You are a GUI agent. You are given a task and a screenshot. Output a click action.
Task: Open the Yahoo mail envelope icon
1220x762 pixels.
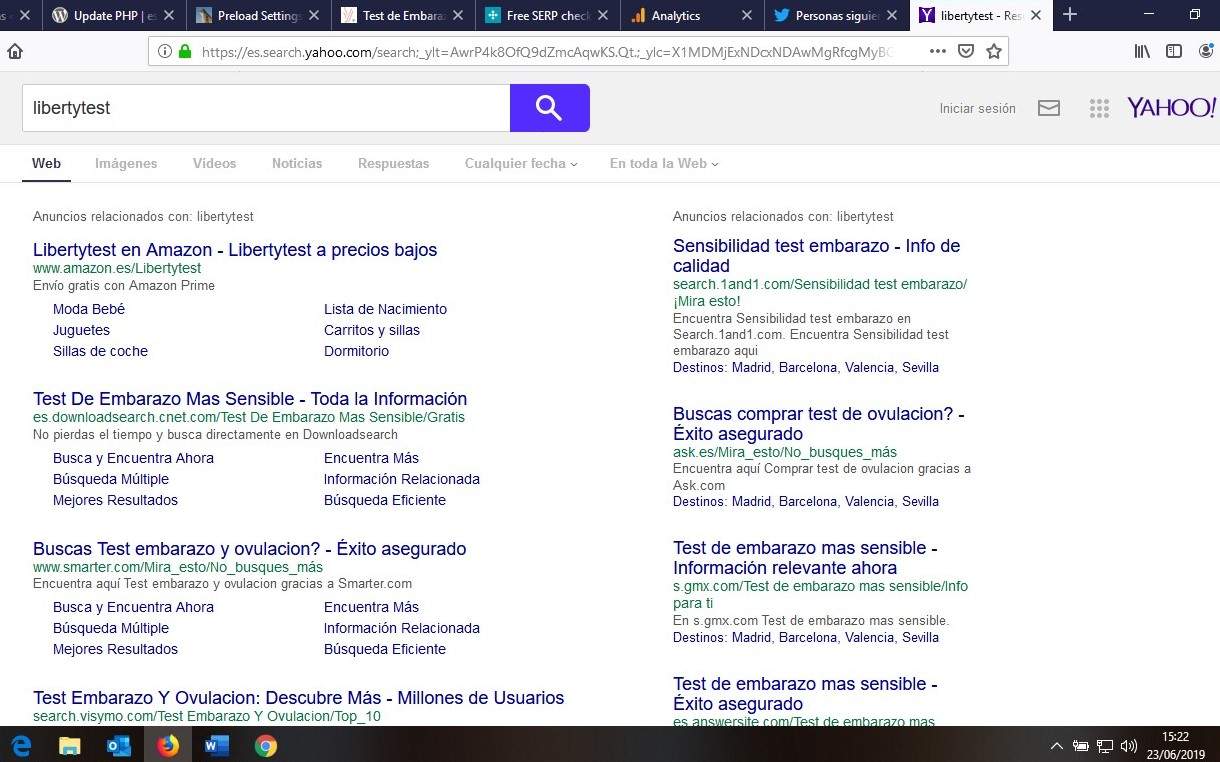tap(1049, 108)
